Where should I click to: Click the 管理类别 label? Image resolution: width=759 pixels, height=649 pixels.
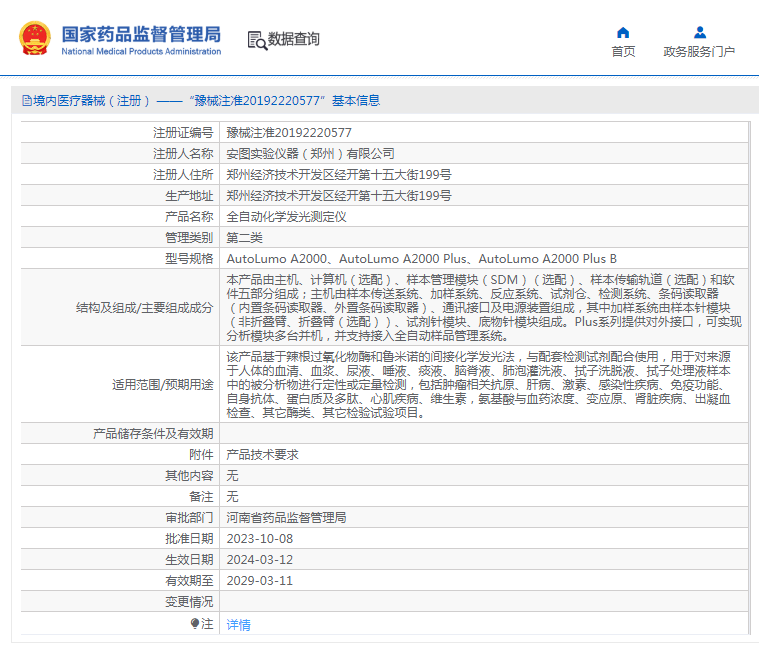point(189,238)
